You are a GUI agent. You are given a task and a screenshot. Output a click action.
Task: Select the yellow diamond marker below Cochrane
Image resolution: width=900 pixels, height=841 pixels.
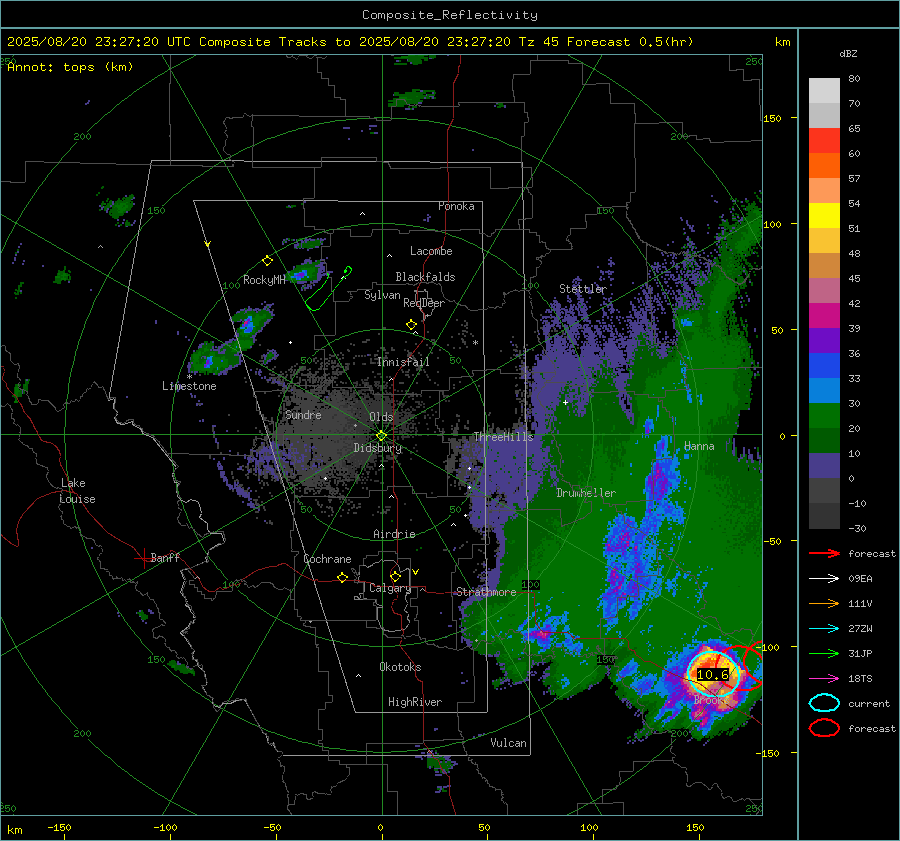point(342,577)
